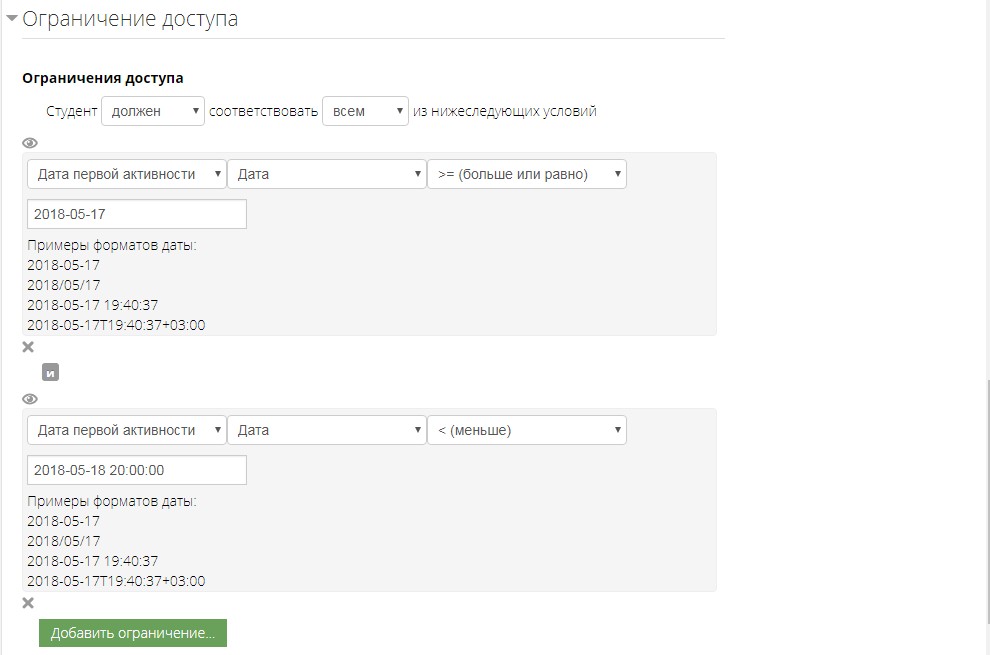This screenshot has height=655, width=990.
Task: Toggle eye visibility icon of second condition
Action: click(30, 399)
